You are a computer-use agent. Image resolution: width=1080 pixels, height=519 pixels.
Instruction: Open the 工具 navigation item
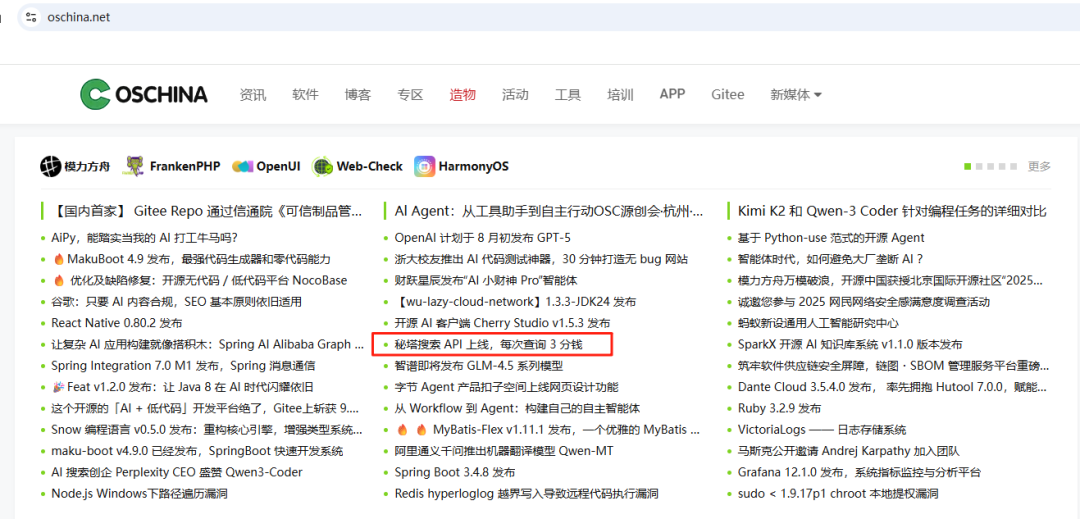click(x=568, y=95)
